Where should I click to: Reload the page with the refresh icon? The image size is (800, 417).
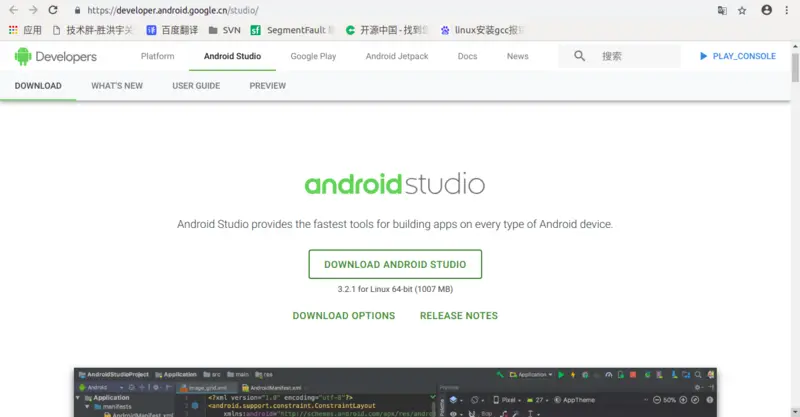53,10
